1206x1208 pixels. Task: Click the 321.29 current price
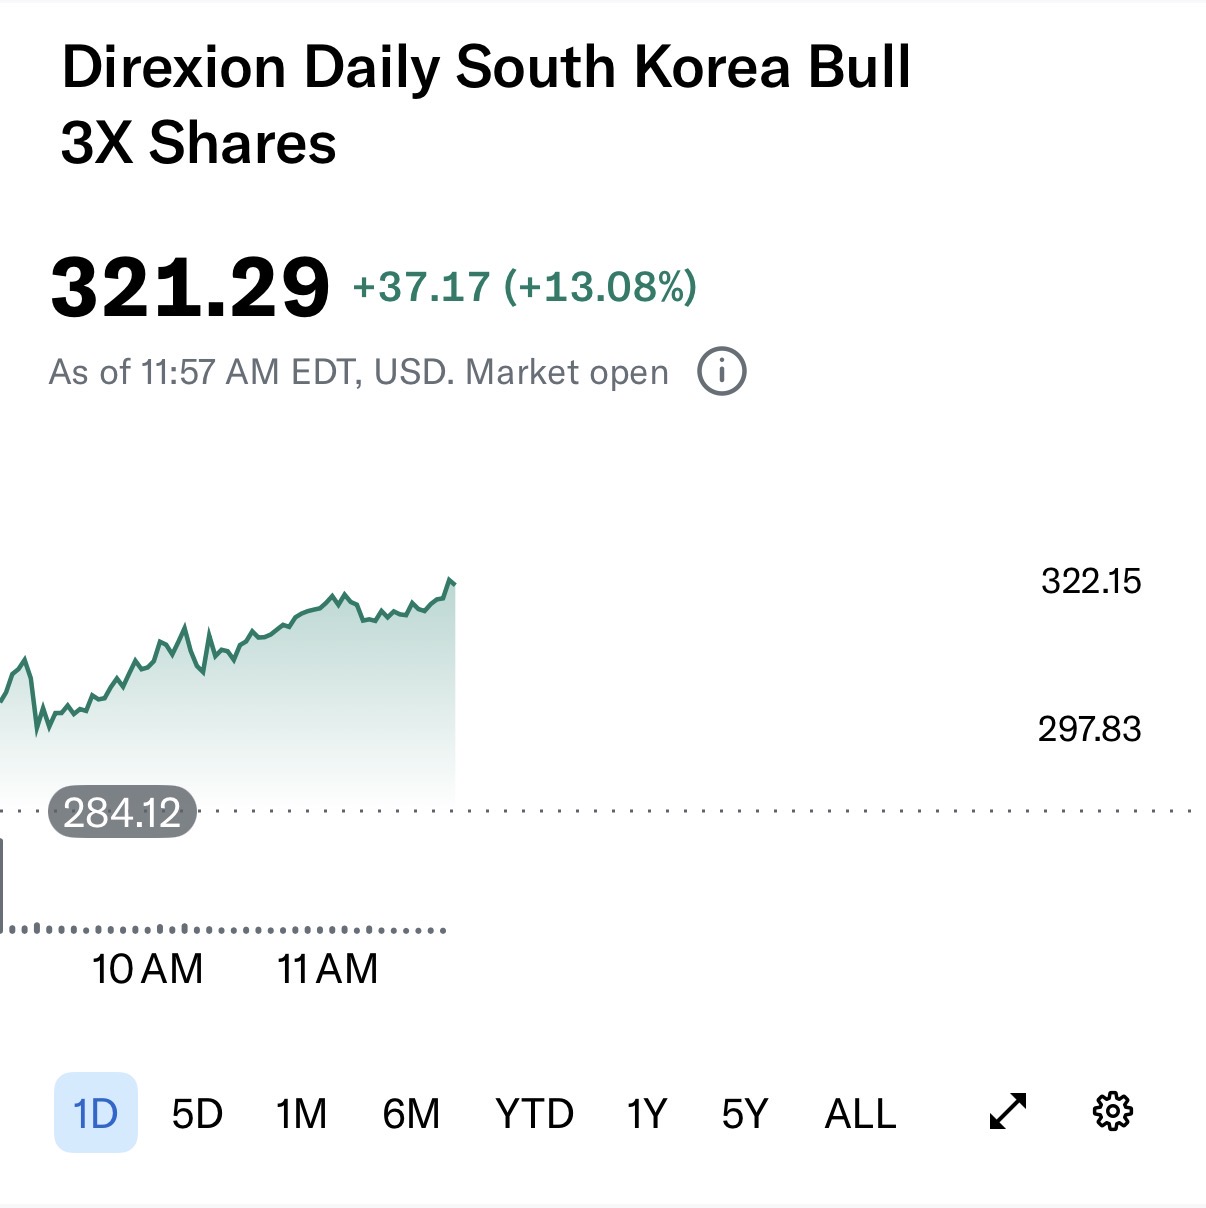point(190,288)
